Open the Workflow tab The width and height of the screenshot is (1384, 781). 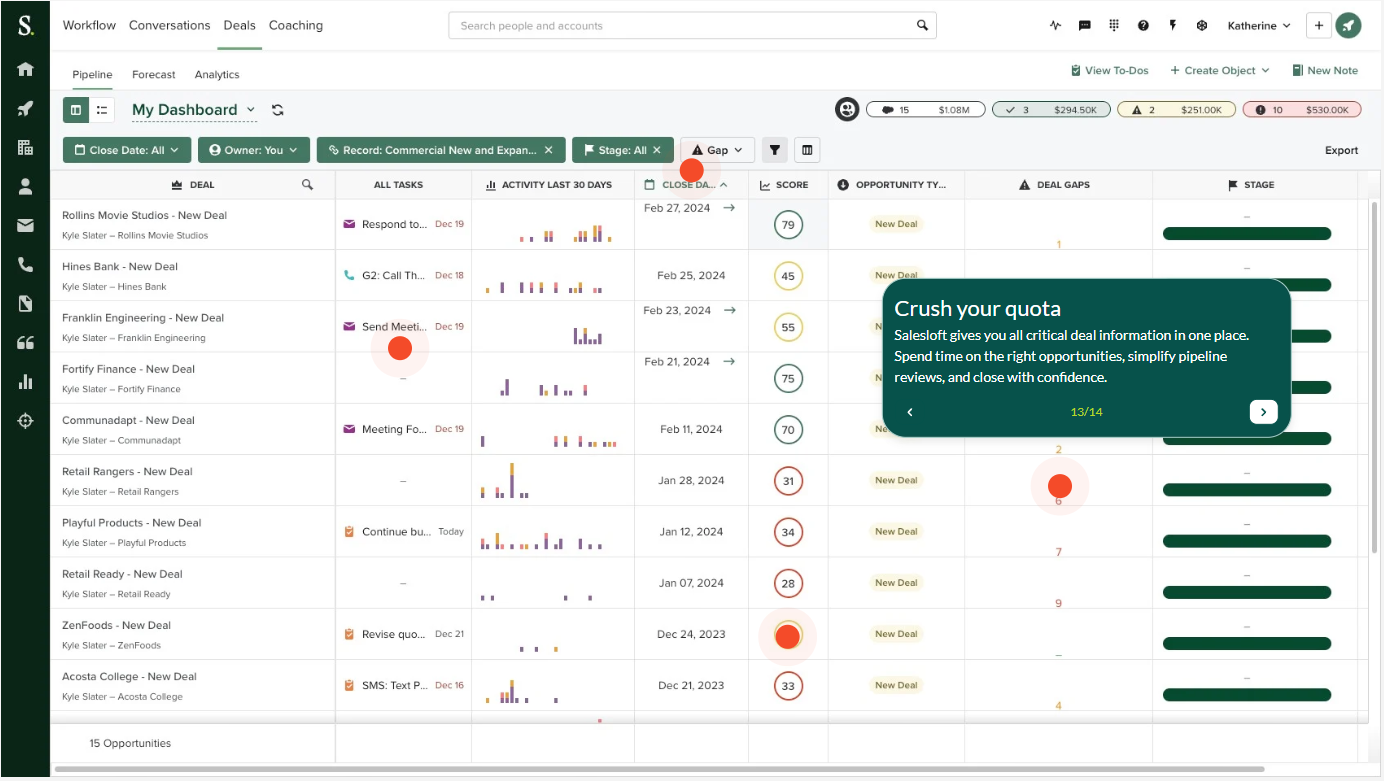(x=89, y=25)
